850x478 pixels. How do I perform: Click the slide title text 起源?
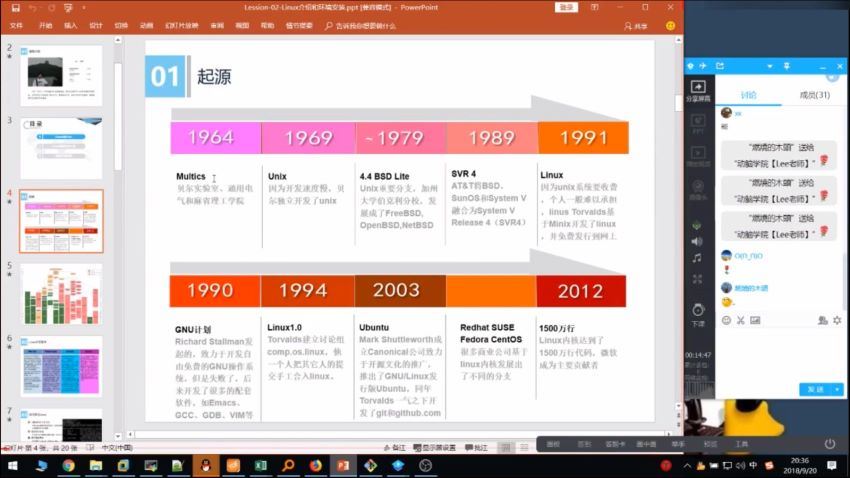click(x=214, y=76)
